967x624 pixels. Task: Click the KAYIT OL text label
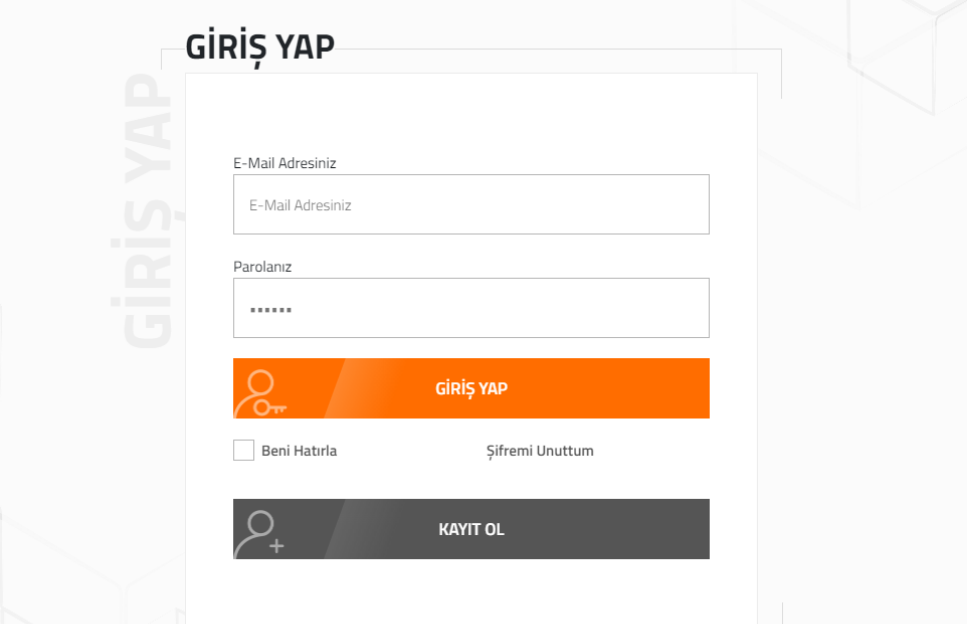tap(471, 530)
